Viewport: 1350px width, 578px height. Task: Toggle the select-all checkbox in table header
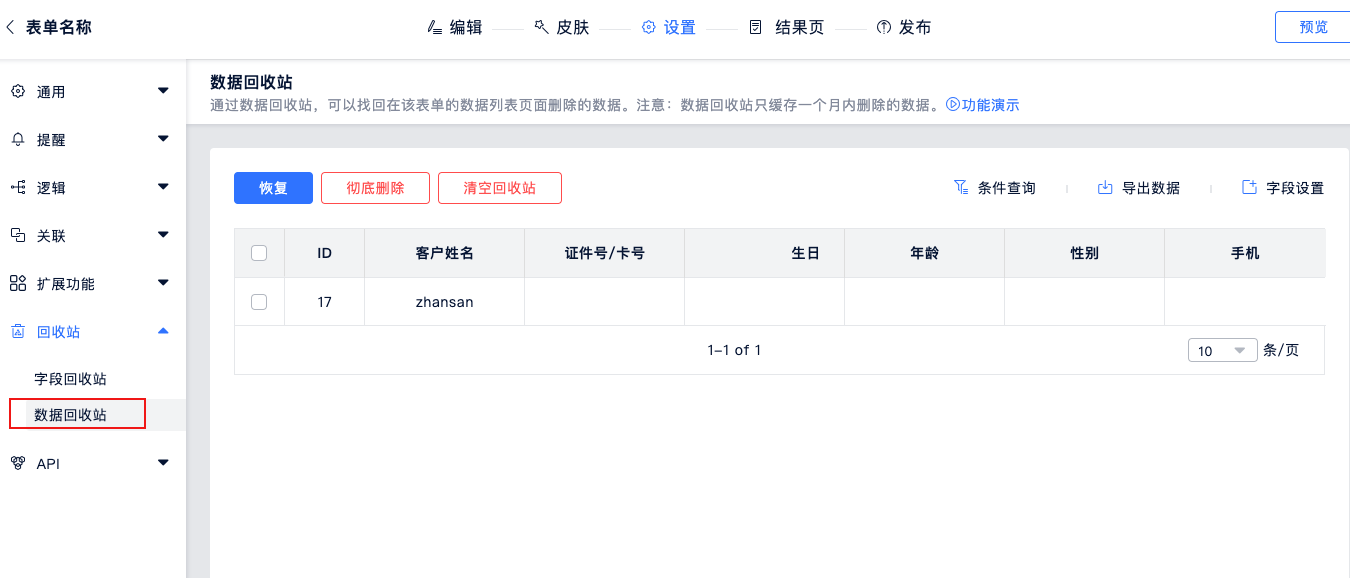[259, 253]
